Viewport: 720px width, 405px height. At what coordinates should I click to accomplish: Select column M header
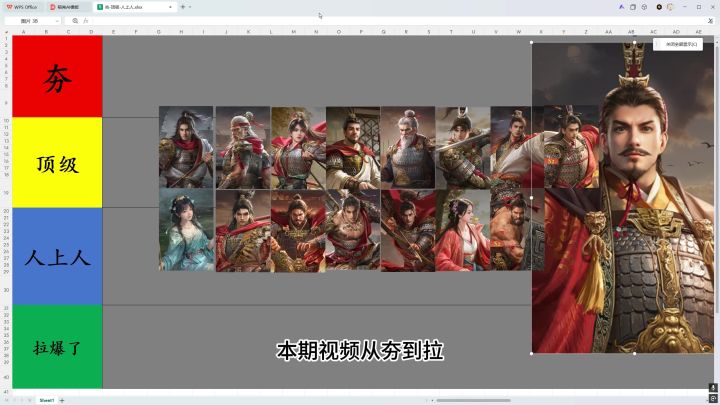[x=293, y=32]
